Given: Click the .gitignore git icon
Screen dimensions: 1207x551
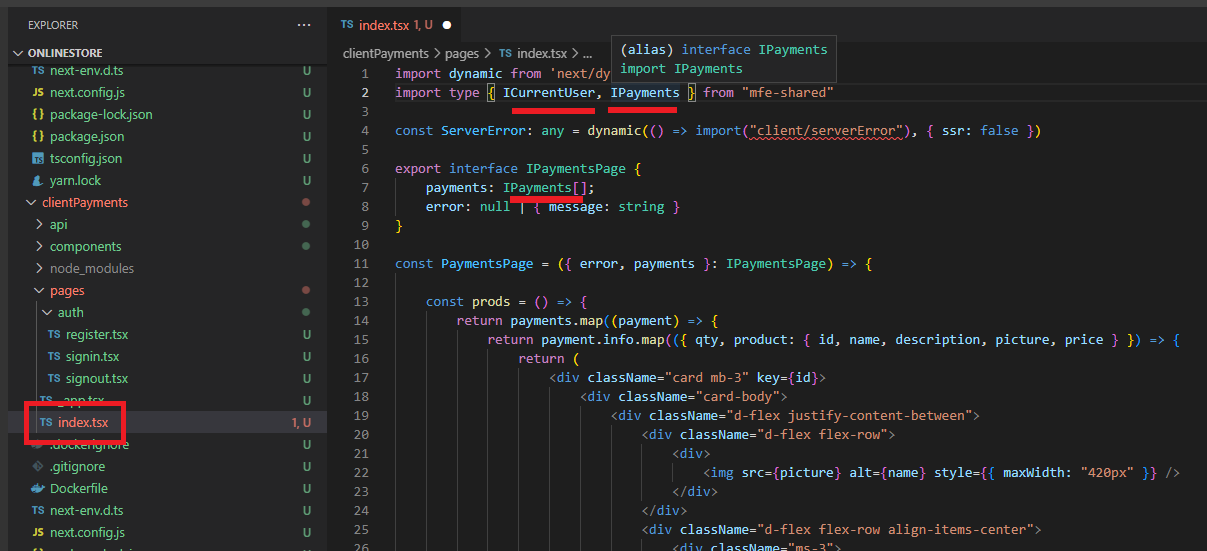Looking at the screenshot, I should pos(38,467).
